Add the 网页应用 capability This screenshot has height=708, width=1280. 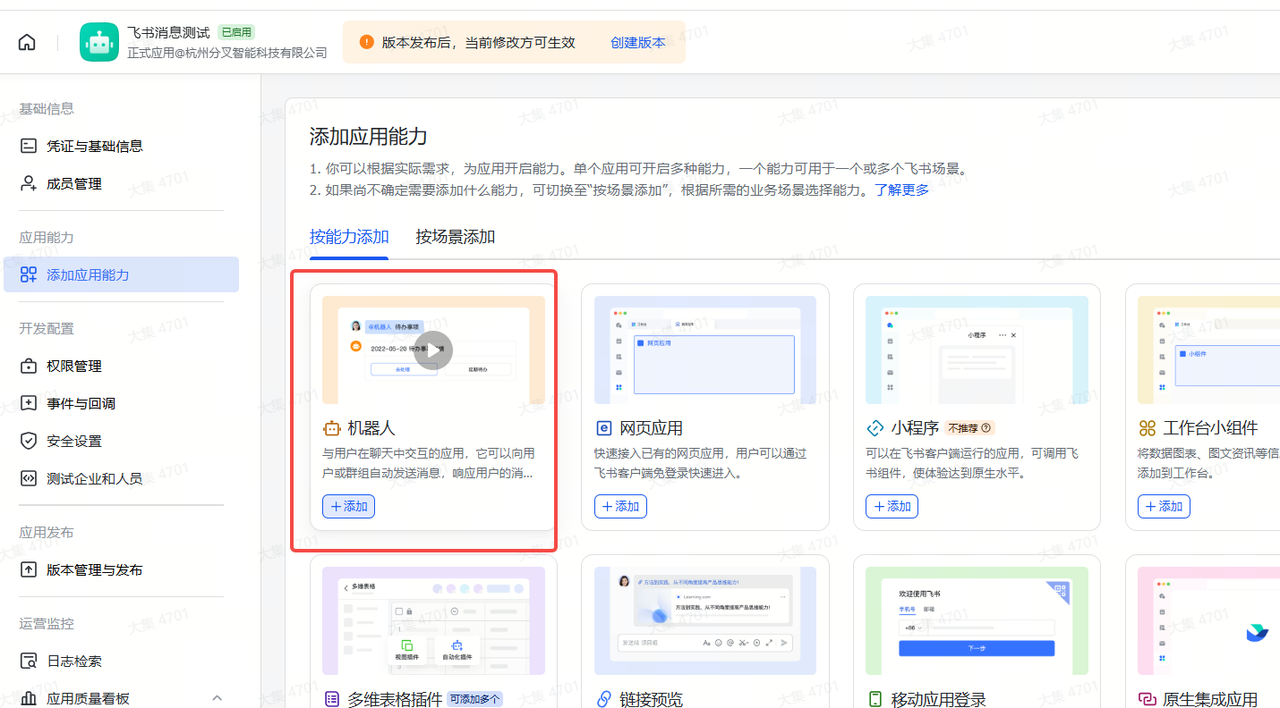tap(620, 506)
